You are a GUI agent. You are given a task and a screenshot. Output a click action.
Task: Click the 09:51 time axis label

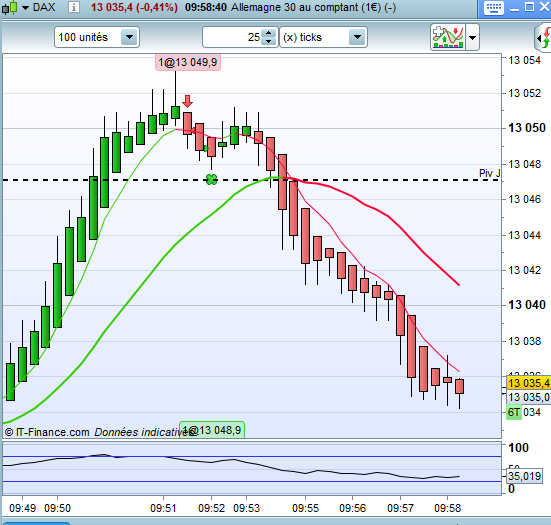tap(163, 508)
